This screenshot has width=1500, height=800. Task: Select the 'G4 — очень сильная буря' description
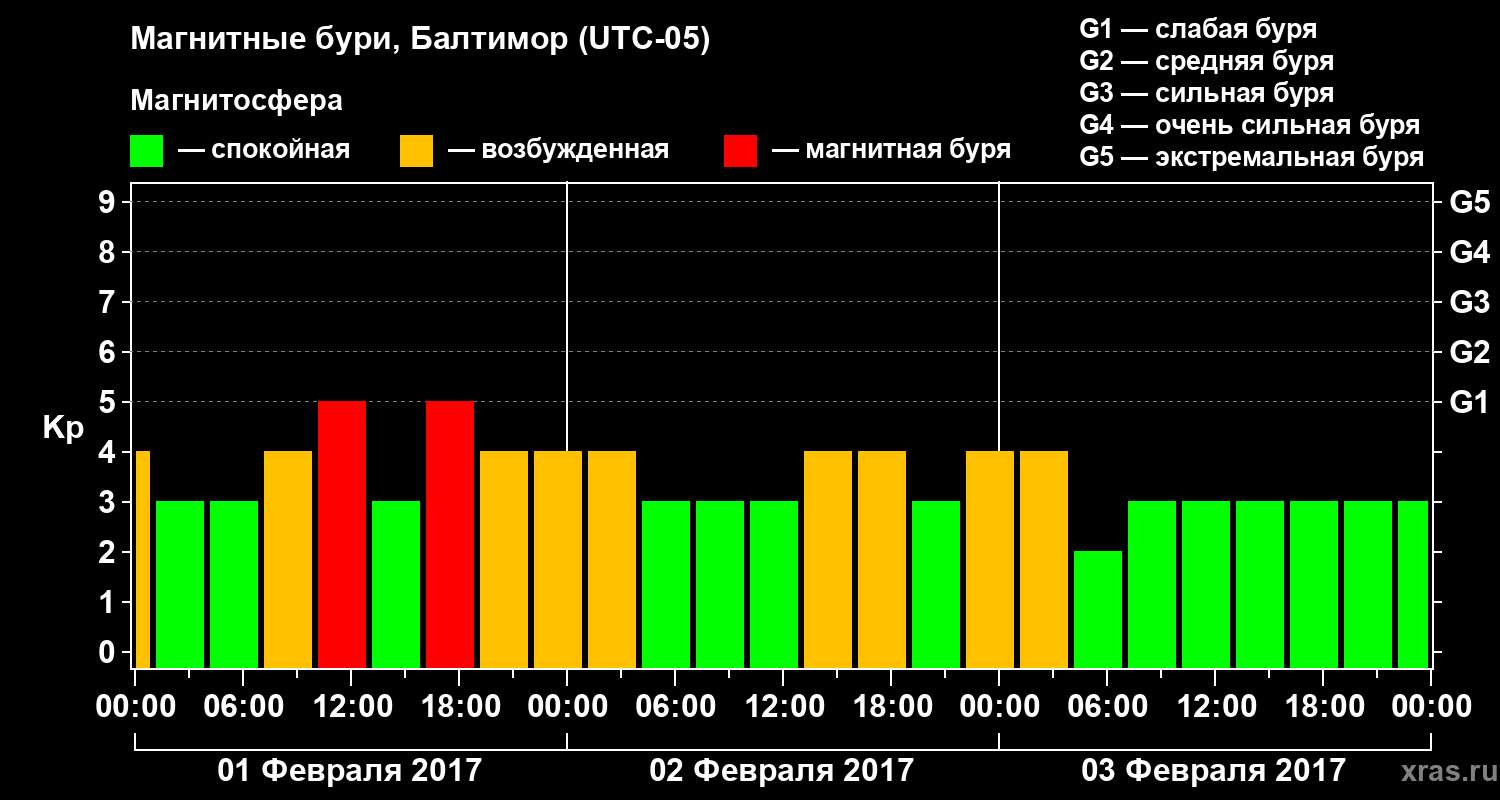(1250, 125)
